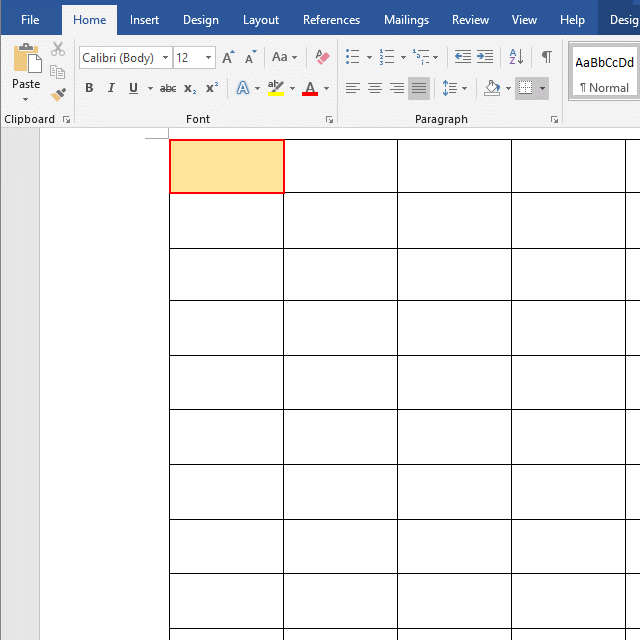The height and width of the screenshot is (640, 640).
Task: Open Paragraph settings dialog launcher
Action: tap(554, 120)
